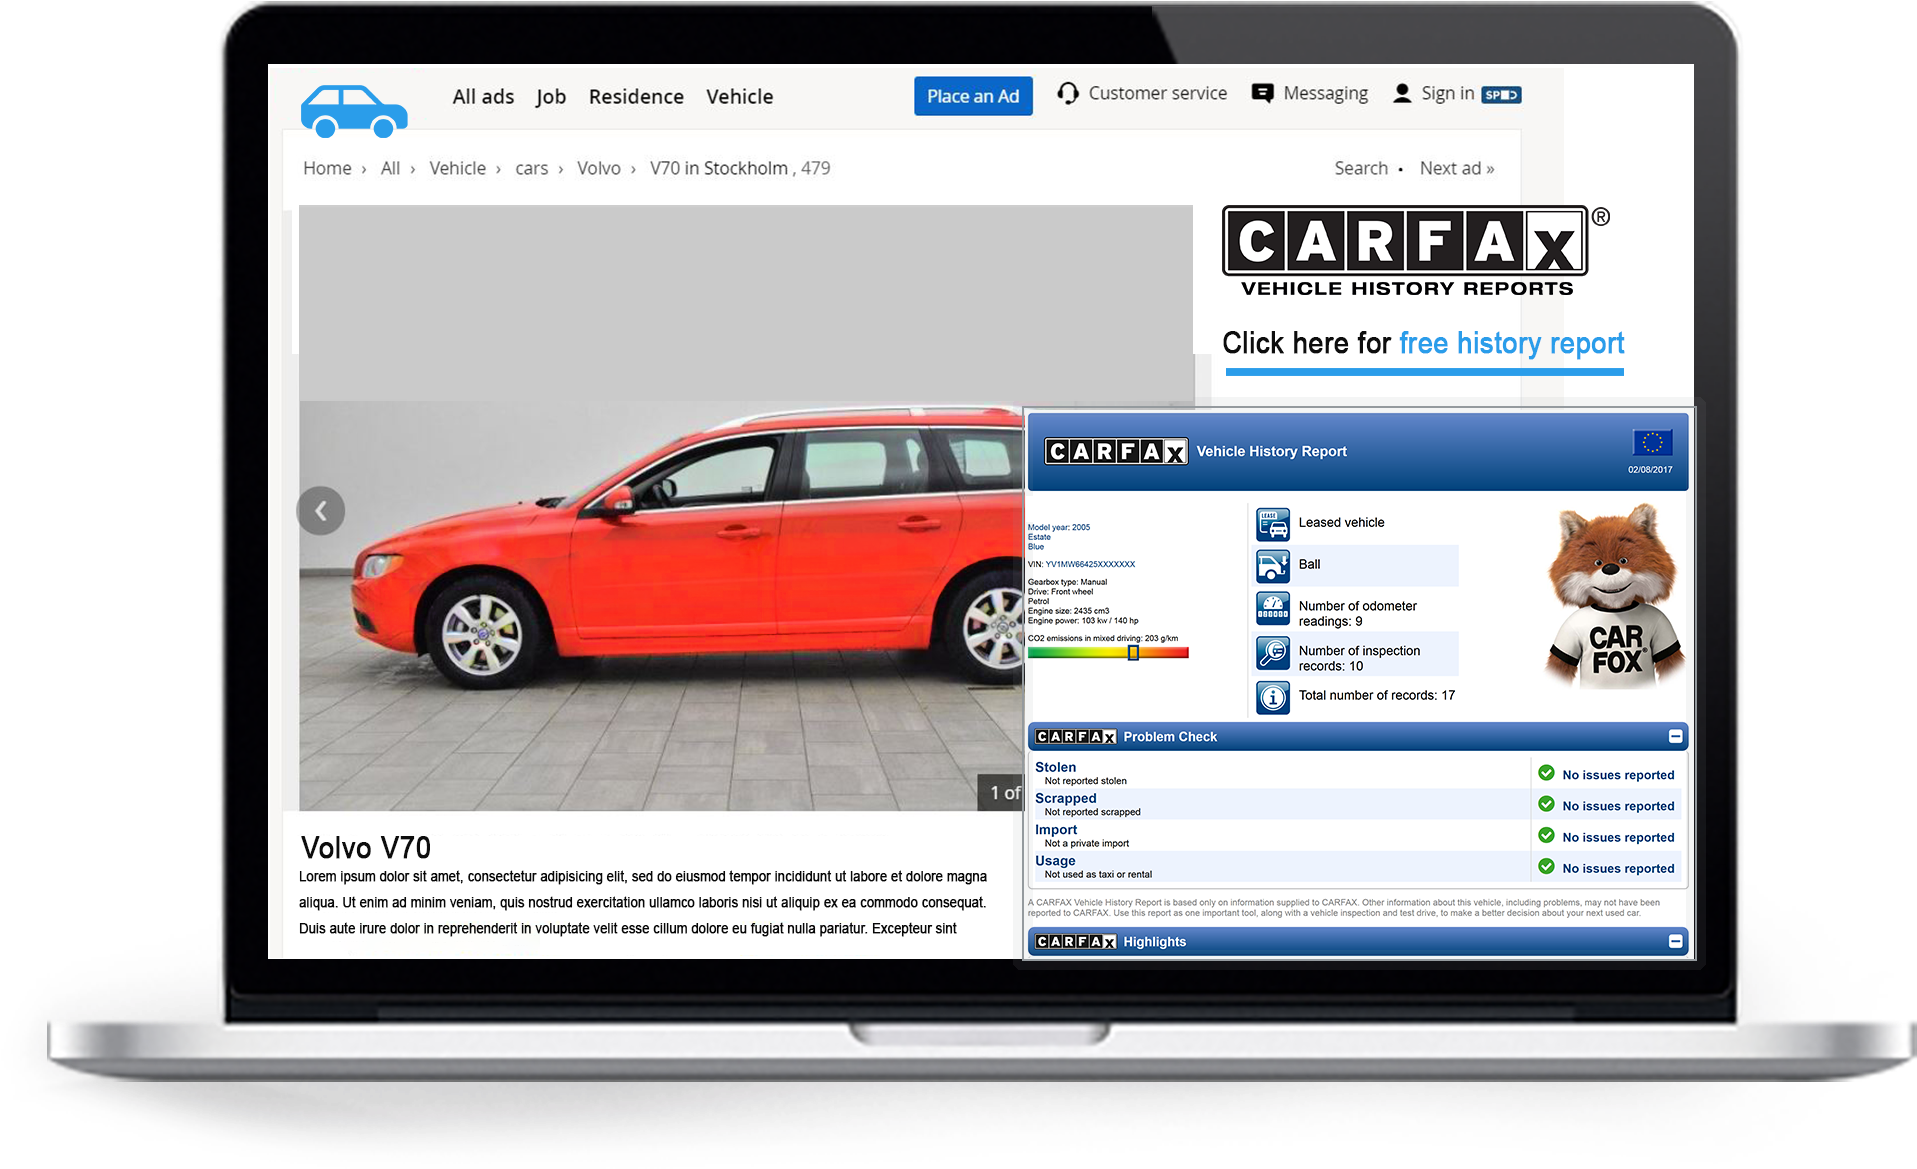The image size is (1917, 1169).
Task: Click CARFAX logo in Highlights header
Action: click(1076, 942)
